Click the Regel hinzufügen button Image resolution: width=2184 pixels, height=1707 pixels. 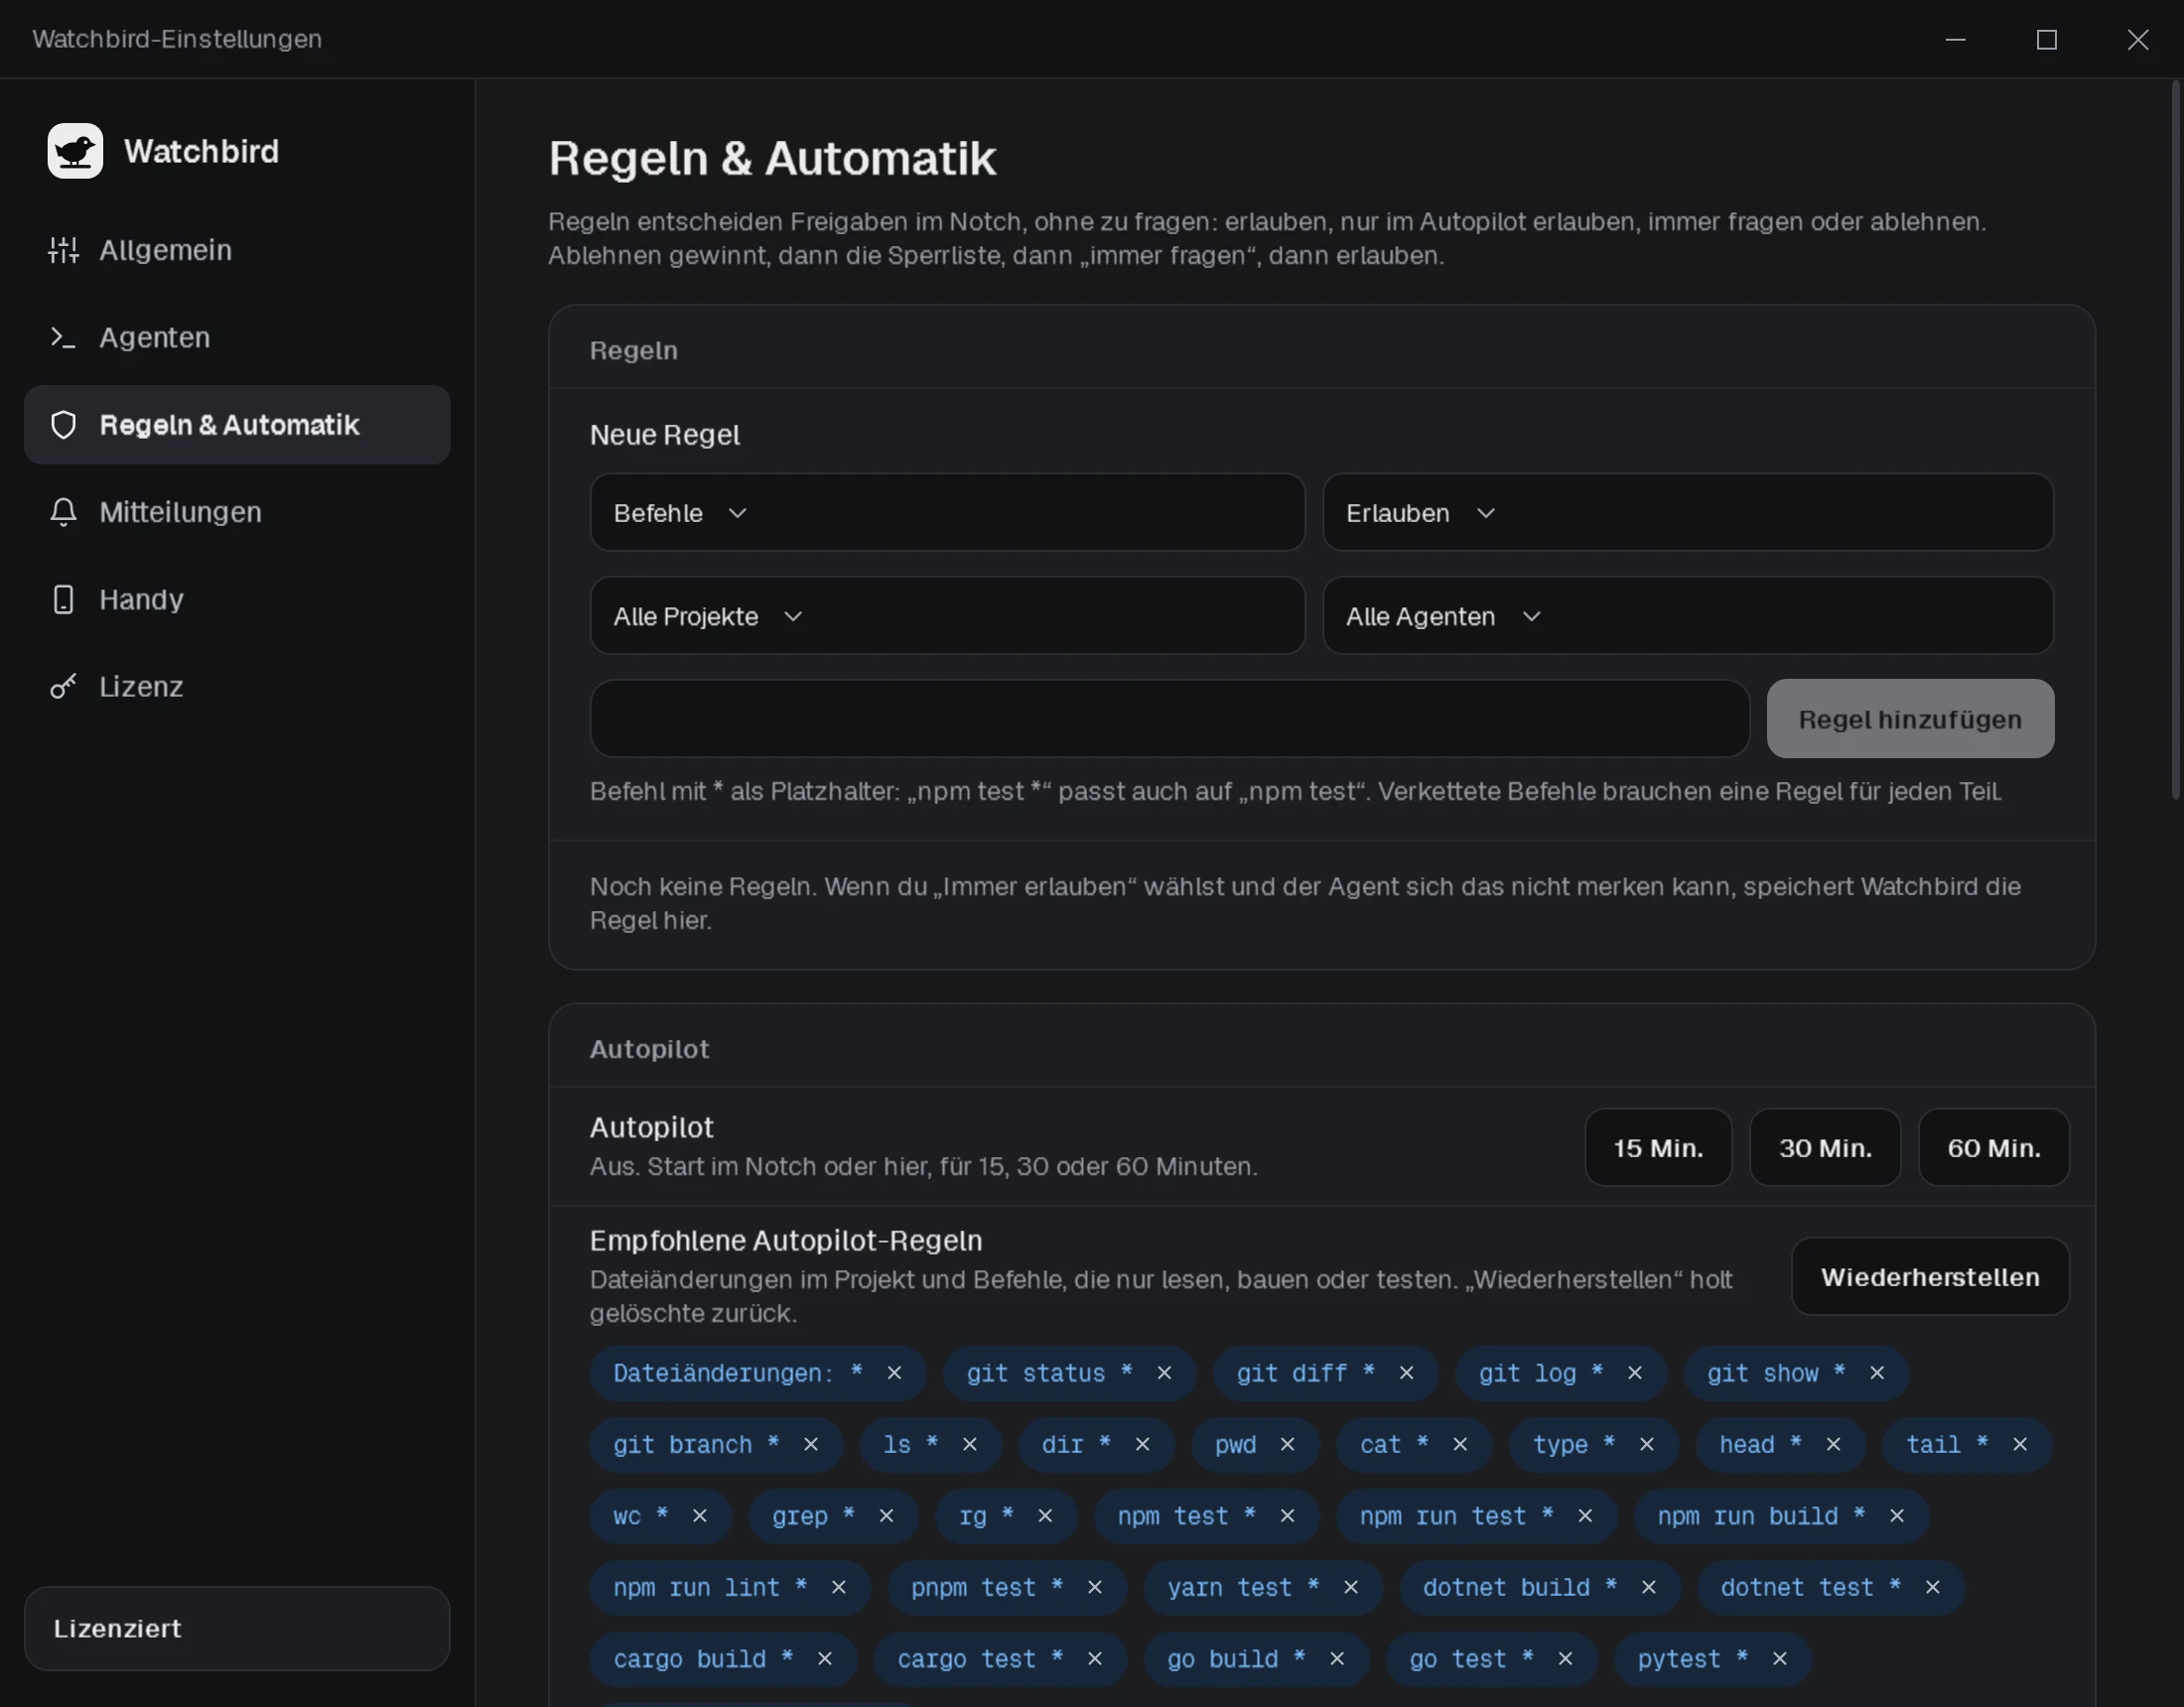tap(1910, 719)
